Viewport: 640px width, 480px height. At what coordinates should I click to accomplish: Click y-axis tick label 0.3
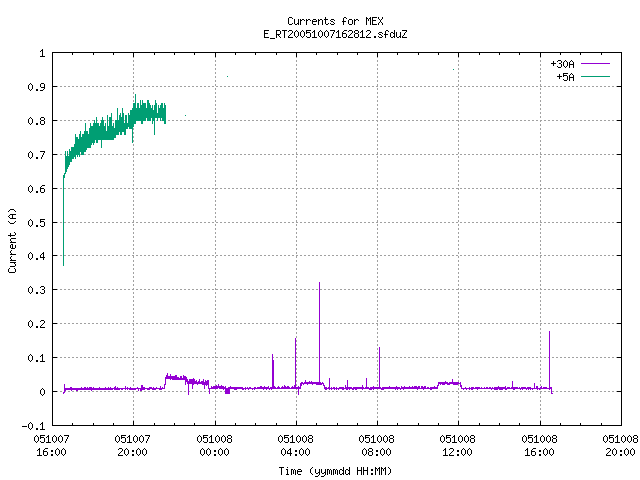pos(36,290)
